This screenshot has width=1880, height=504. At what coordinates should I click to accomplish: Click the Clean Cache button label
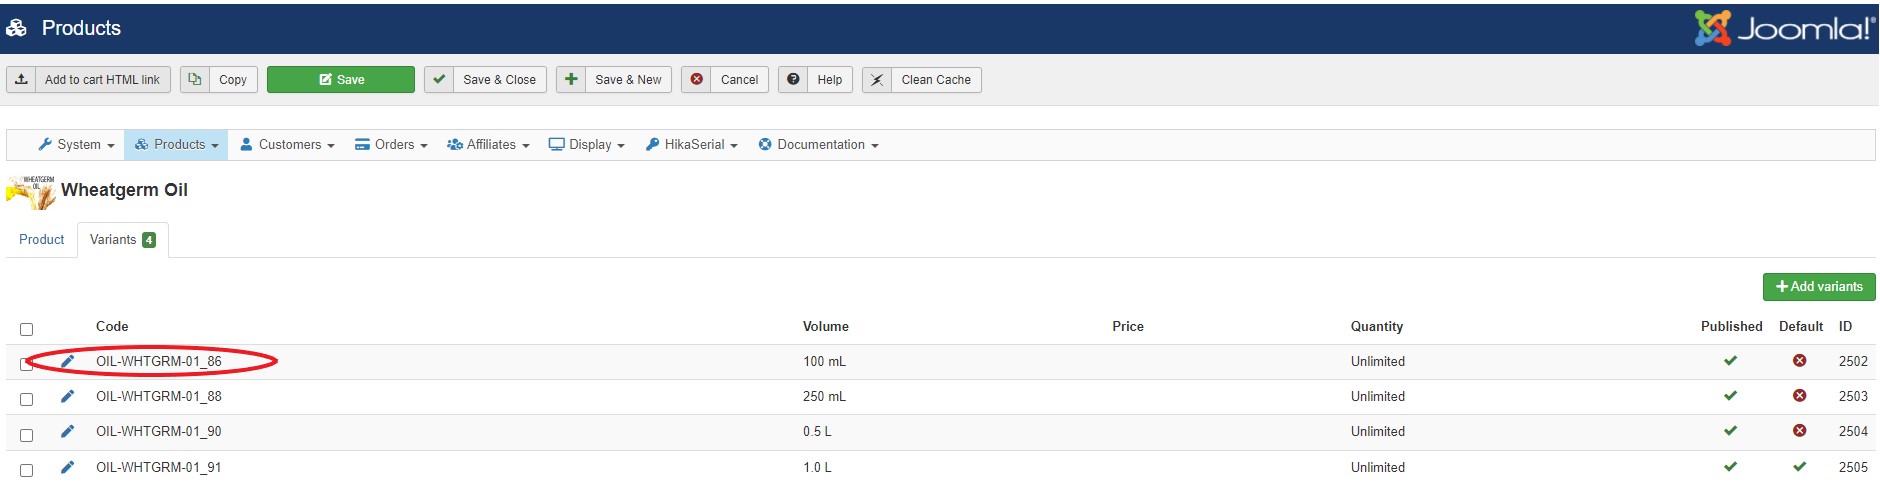point(936,80)
